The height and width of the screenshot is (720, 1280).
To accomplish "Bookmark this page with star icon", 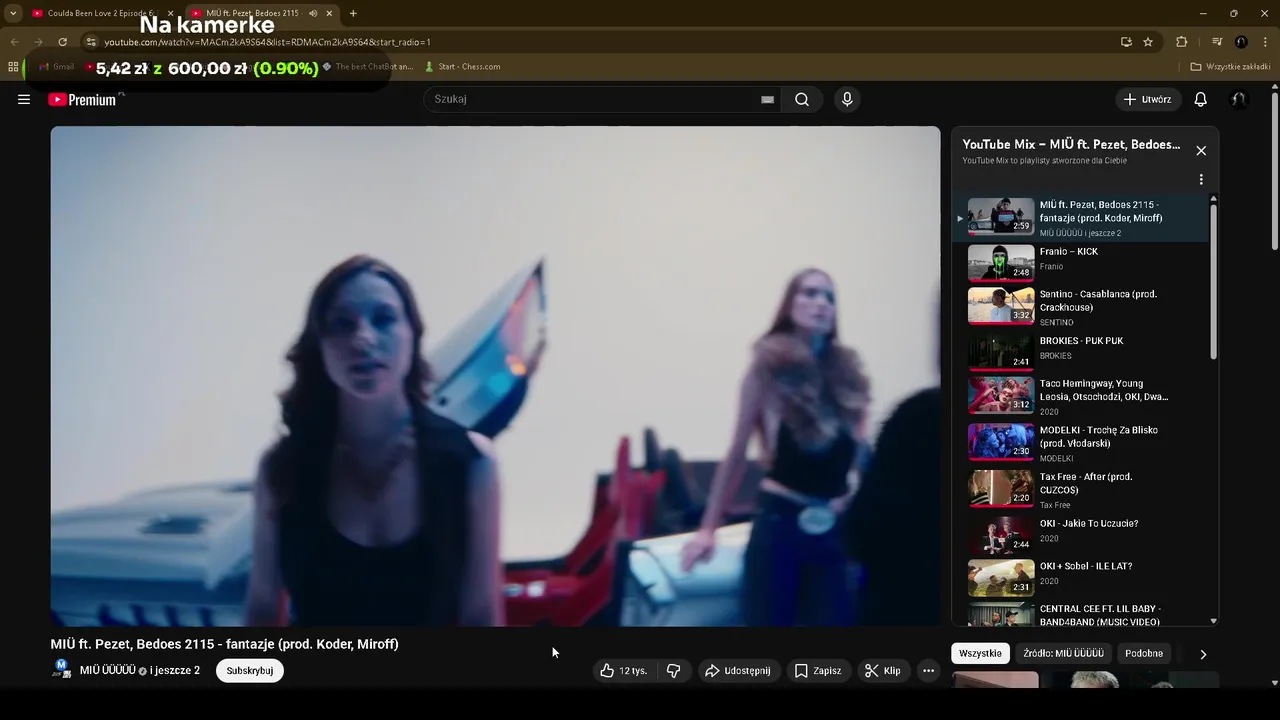I will (x=1148, y=42).
